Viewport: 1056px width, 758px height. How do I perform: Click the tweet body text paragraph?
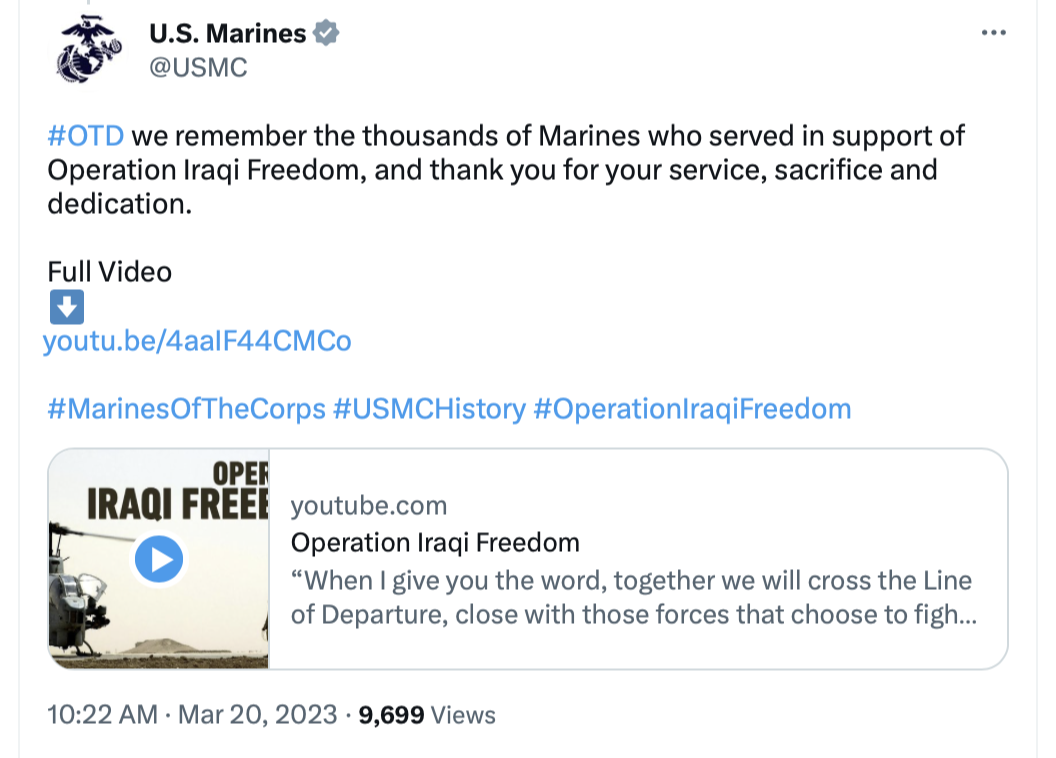[x=506, y=170]
